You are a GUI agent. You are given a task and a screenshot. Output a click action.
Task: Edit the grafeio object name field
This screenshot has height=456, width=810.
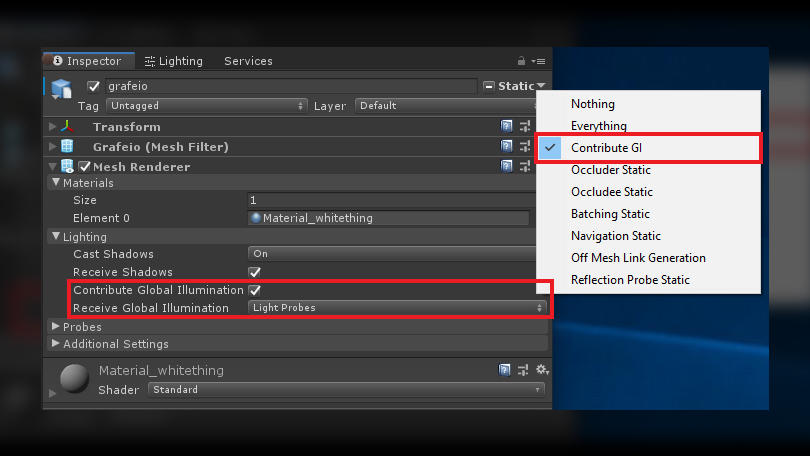[x=291, y=86]
